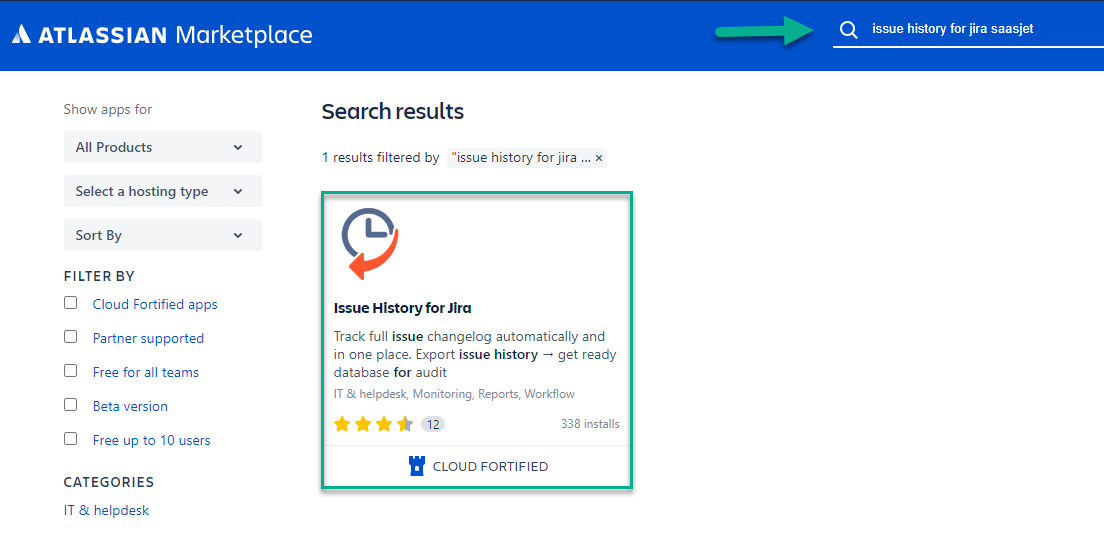Toggle the Free for all teams checkbox
Viewport: 1104px width, 537px height.
(71, 371)
